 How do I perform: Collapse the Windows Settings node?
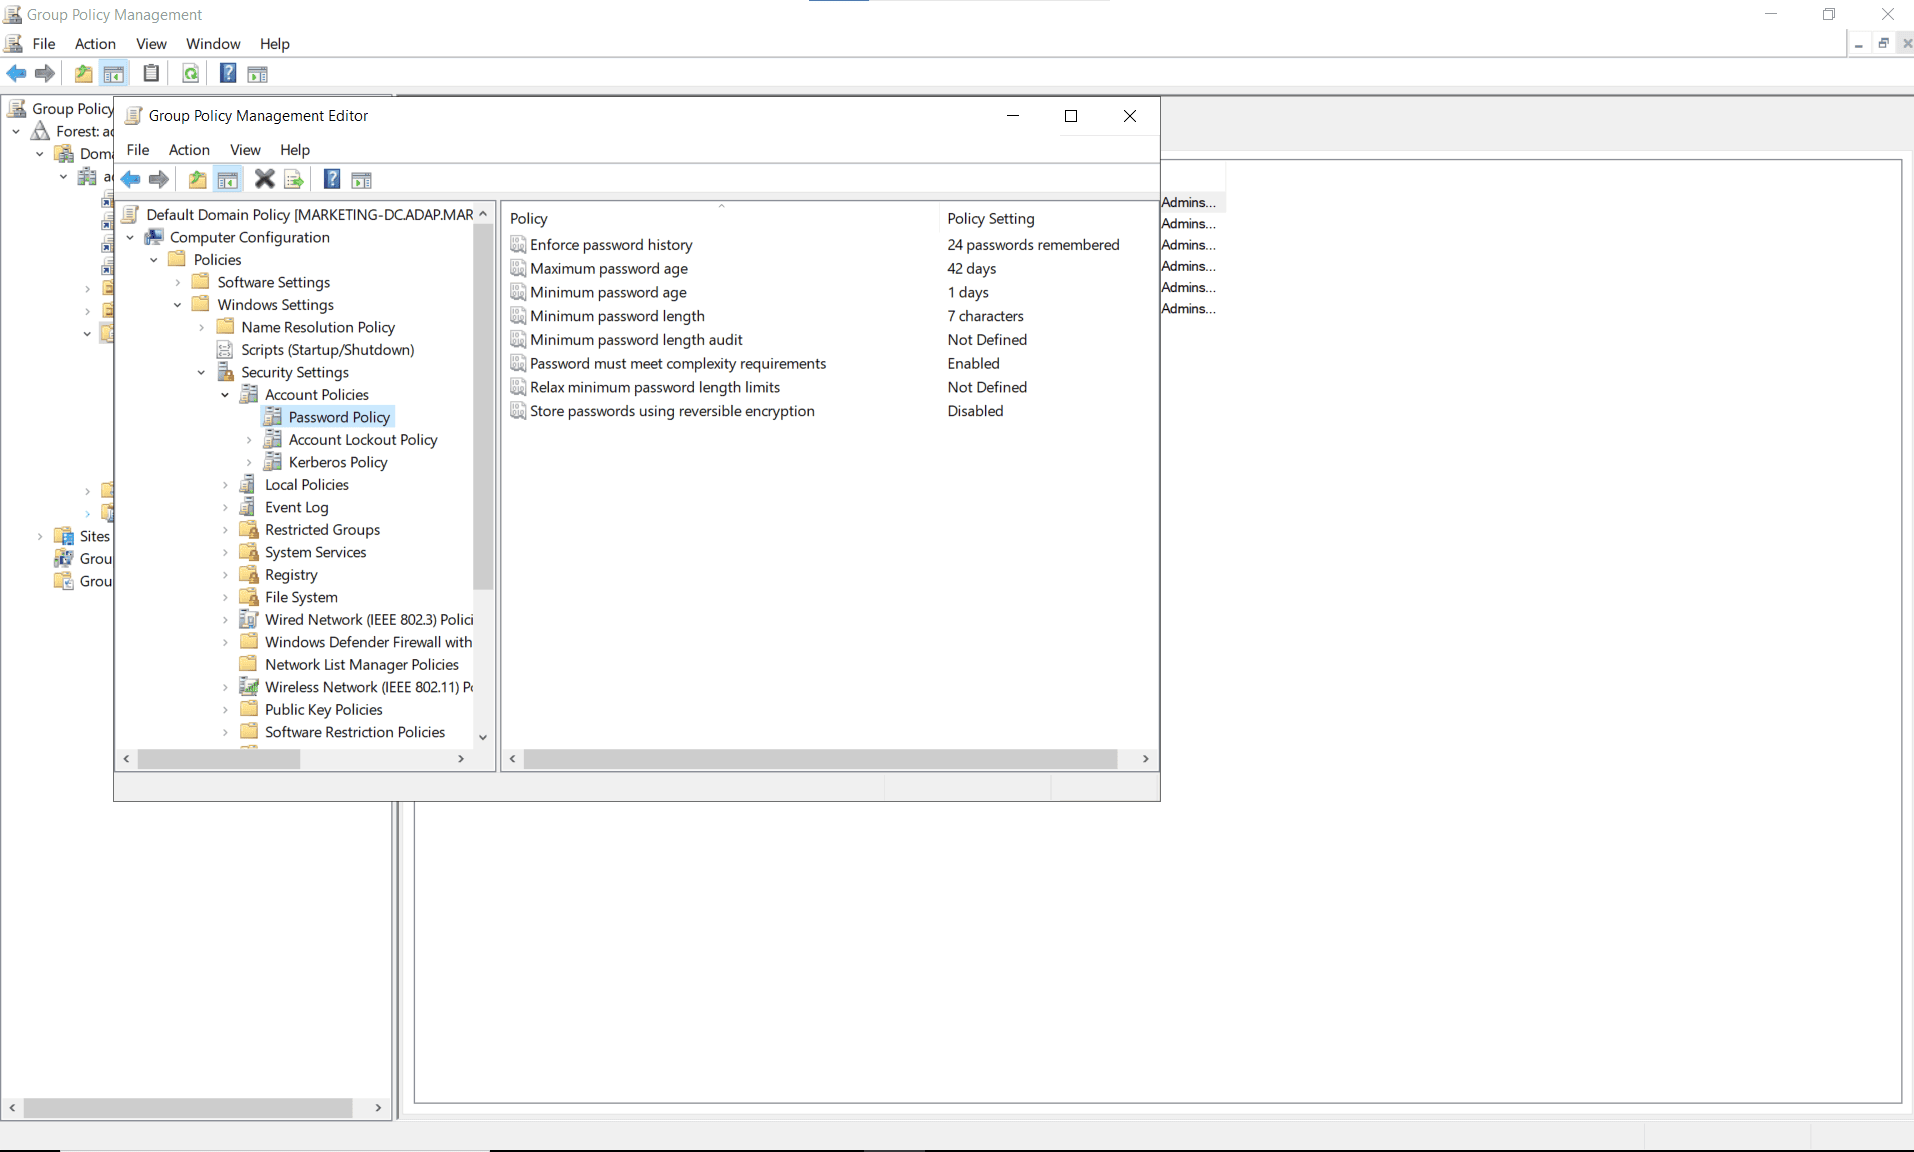pos(178,305)
